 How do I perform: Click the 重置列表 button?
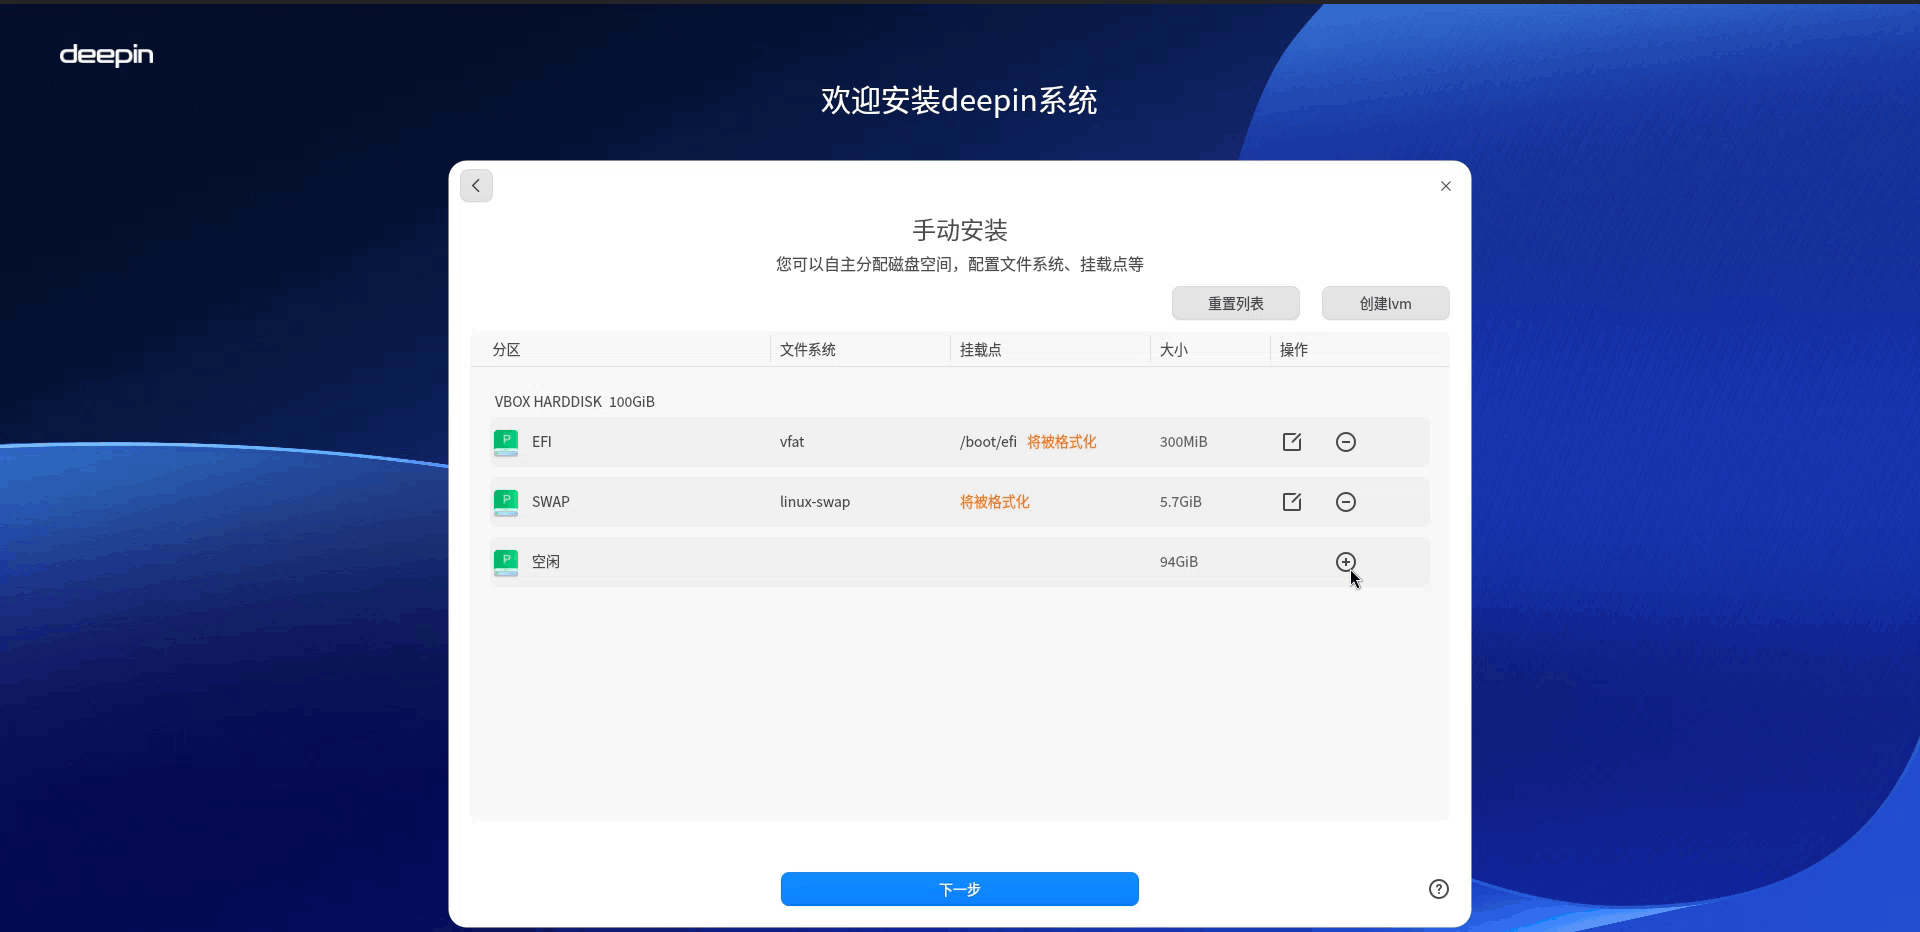pyautogui.click(x=1236, y=303)
